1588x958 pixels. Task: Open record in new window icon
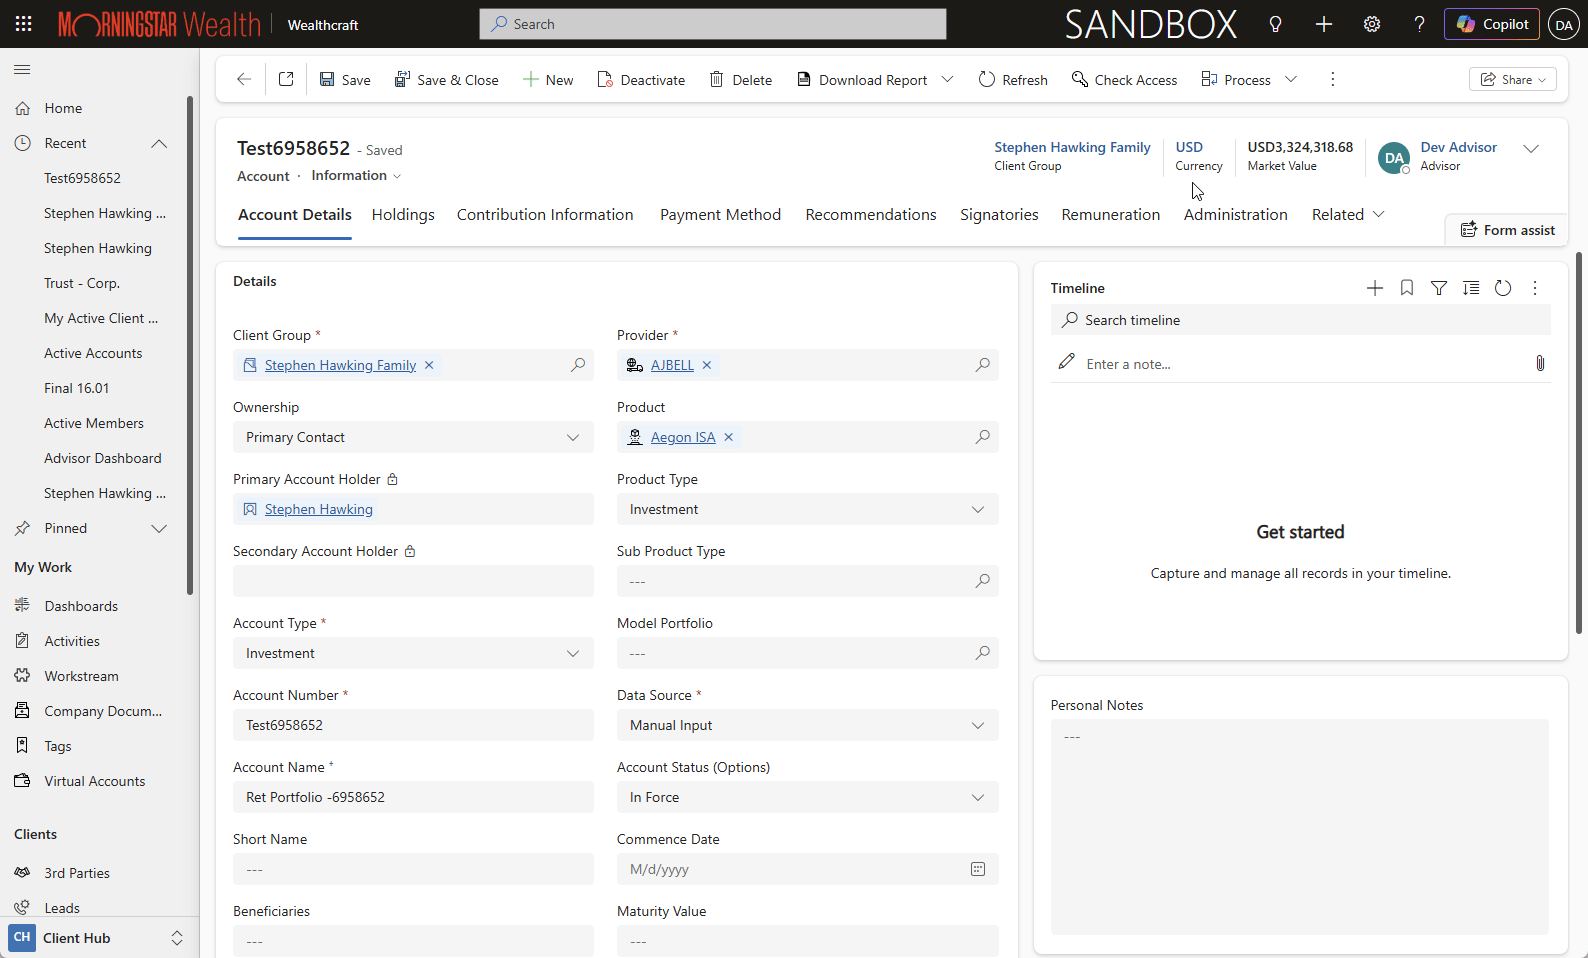pos(286,79)
